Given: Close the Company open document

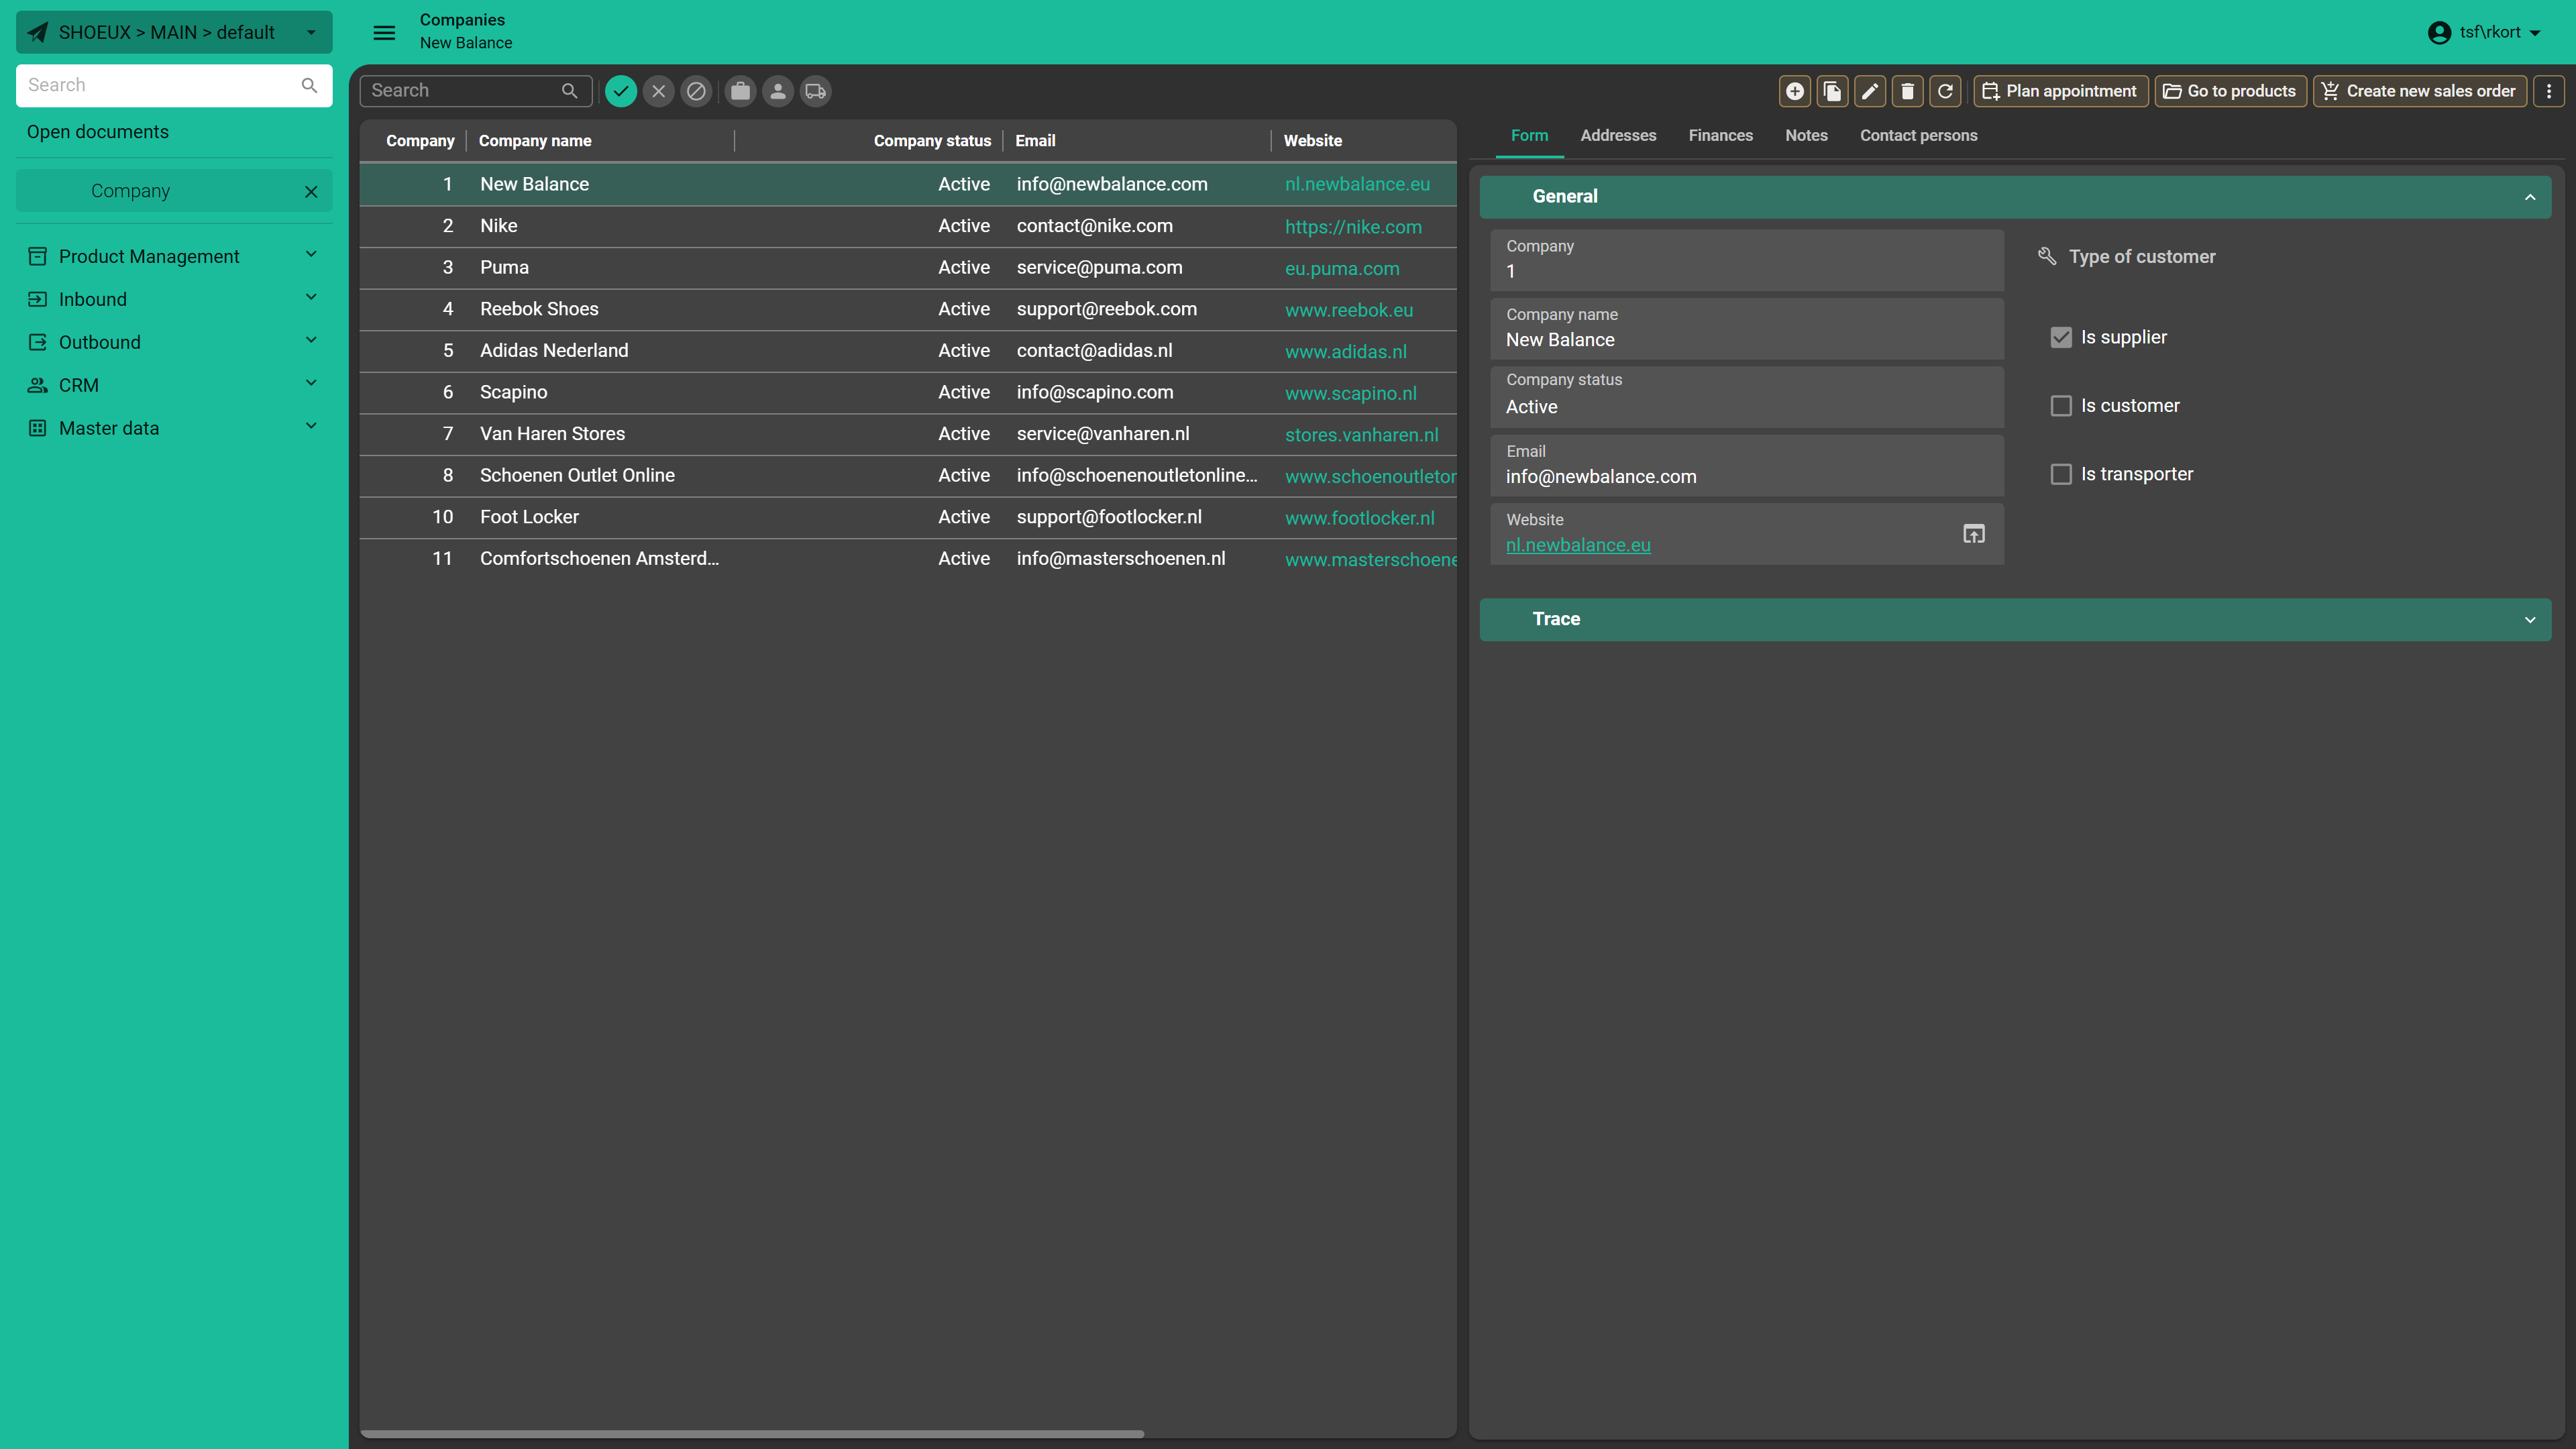Looking at the screenshot, I should [x=311, y=192].
